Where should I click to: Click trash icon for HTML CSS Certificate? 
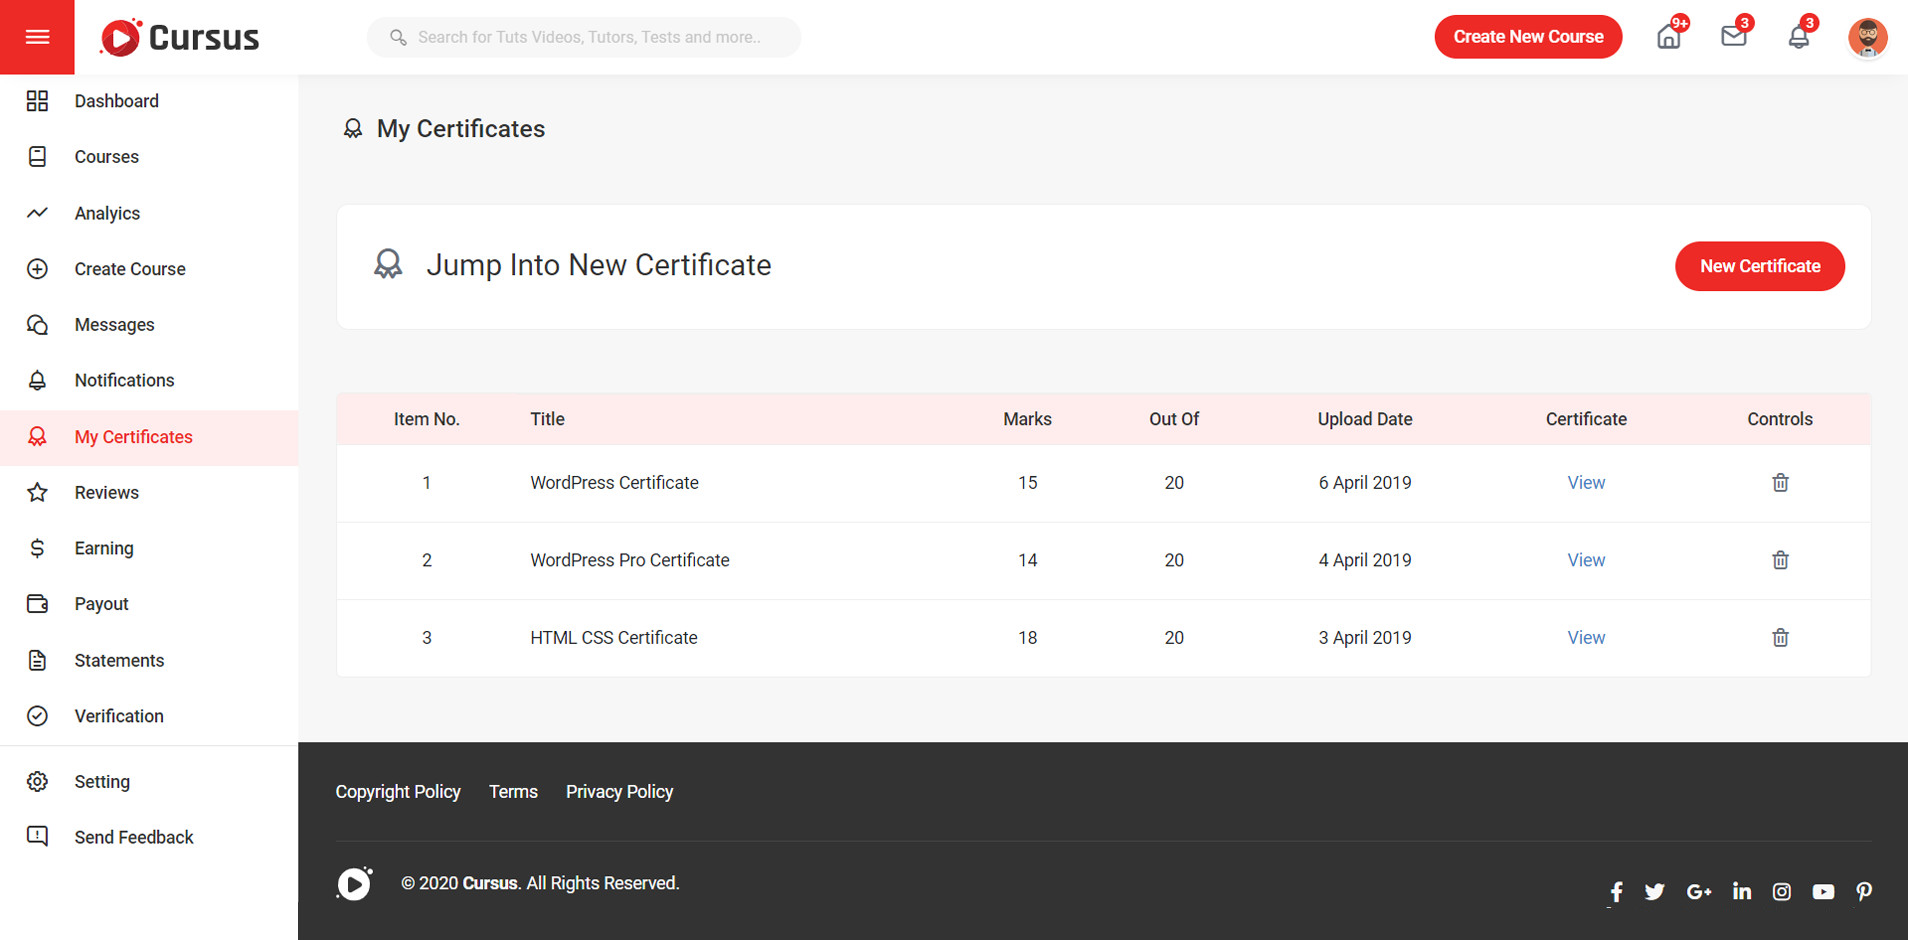click(1780, 638)
